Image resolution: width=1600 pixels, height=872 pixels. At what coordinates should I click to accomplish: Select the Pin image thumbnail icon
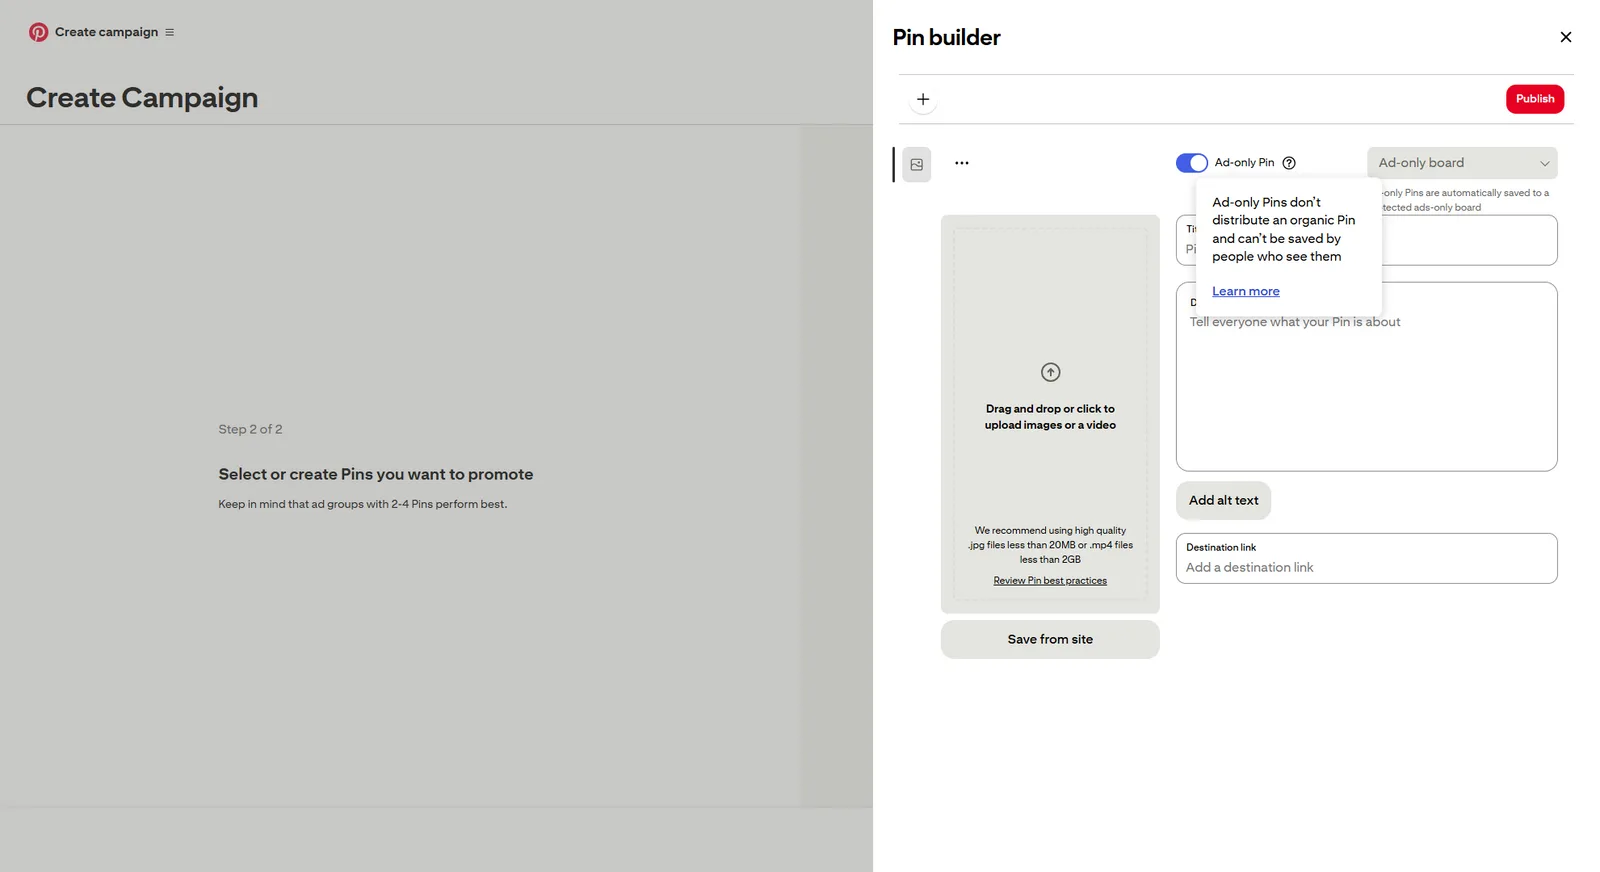pos(917,164)
